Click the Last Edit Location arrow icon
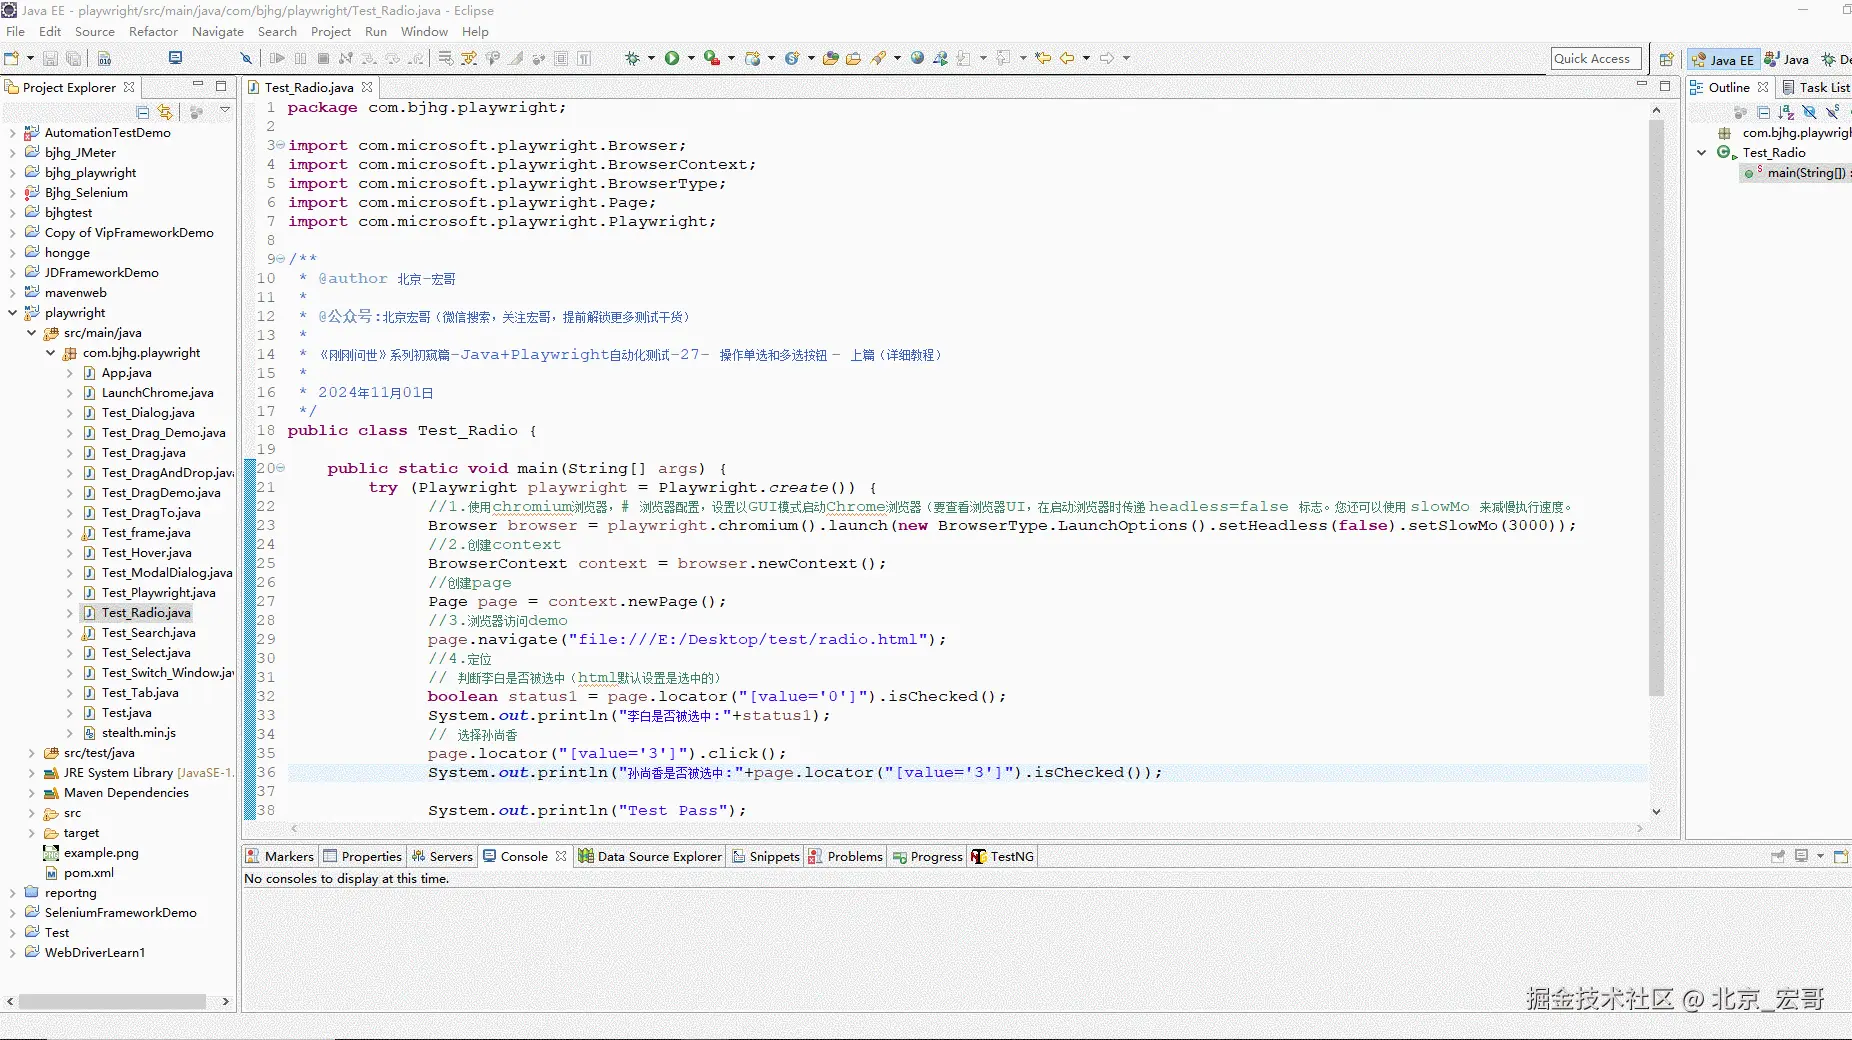1852x1040 pixels. (x=1043, y=58)
